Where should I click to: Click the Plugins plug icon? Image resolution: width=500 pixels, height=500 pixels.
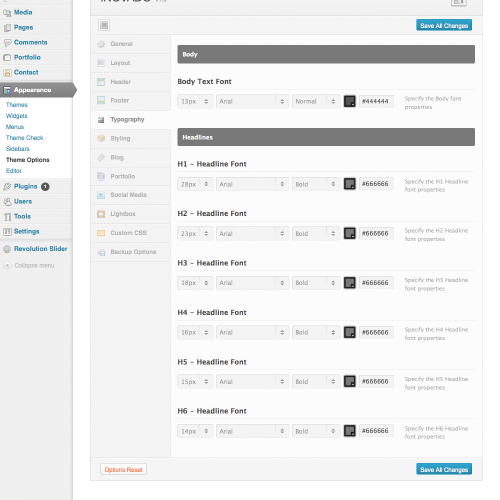7,187
